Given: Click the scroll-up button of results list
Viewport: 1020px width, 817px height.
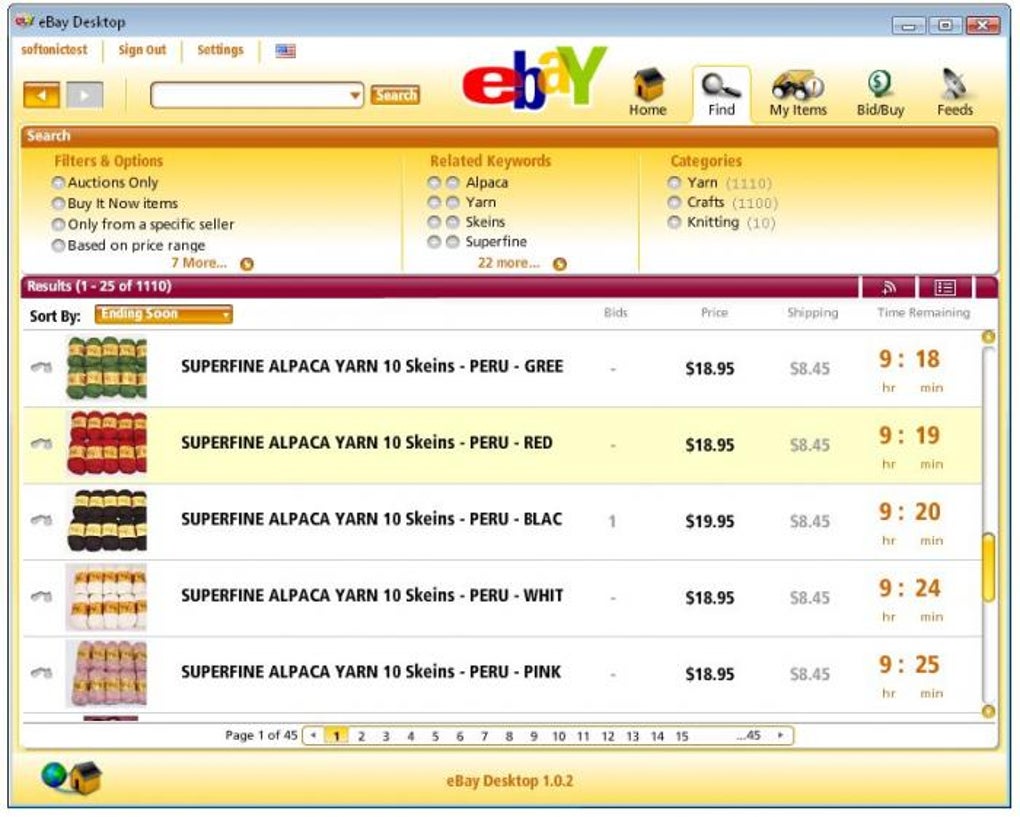Looking at the screenshot, I should pos(988,337).
